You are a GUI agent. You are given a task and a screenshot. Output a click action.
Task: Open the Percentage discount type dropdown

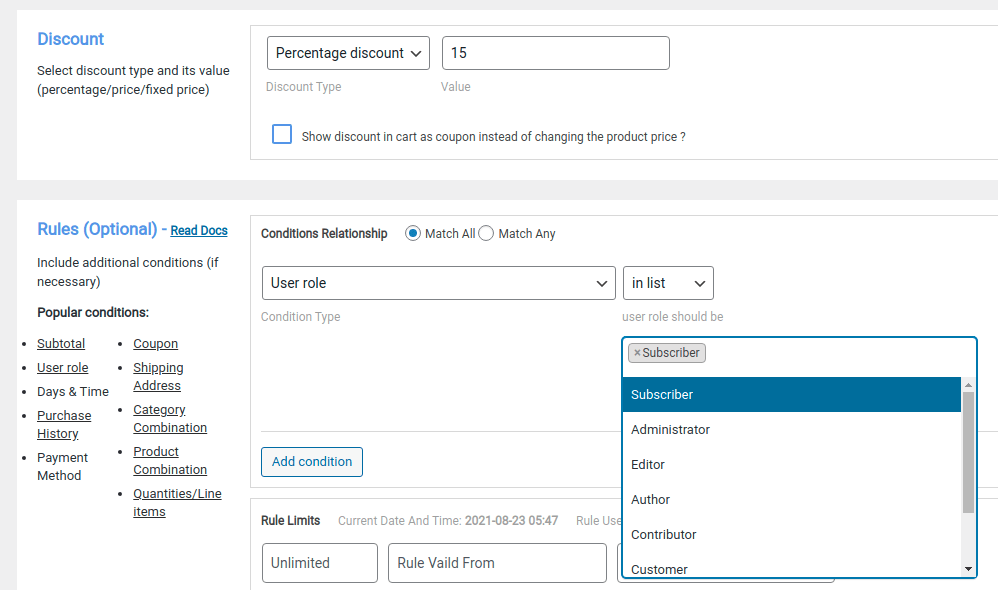click(x=348, y=53)
